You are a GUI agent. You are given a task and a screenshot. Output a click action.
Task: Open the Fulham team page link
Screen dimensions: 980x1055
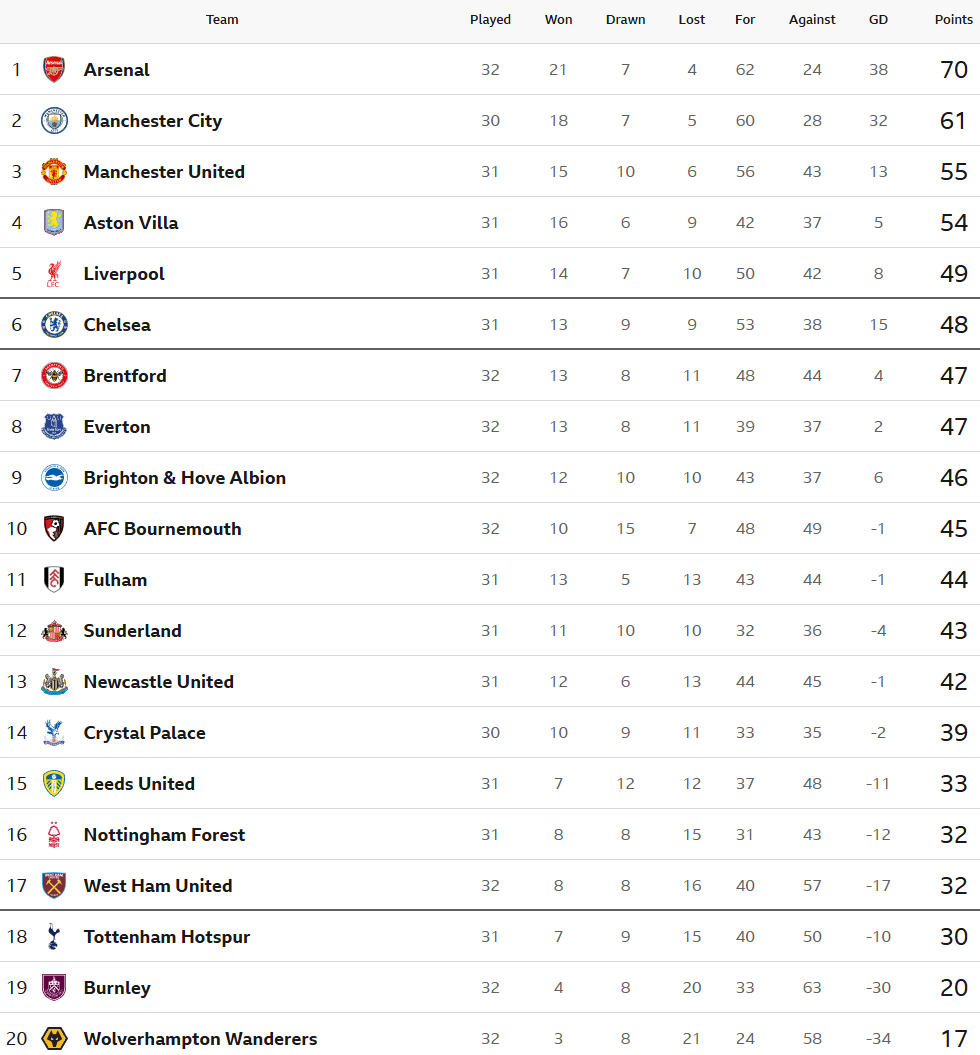115,580
